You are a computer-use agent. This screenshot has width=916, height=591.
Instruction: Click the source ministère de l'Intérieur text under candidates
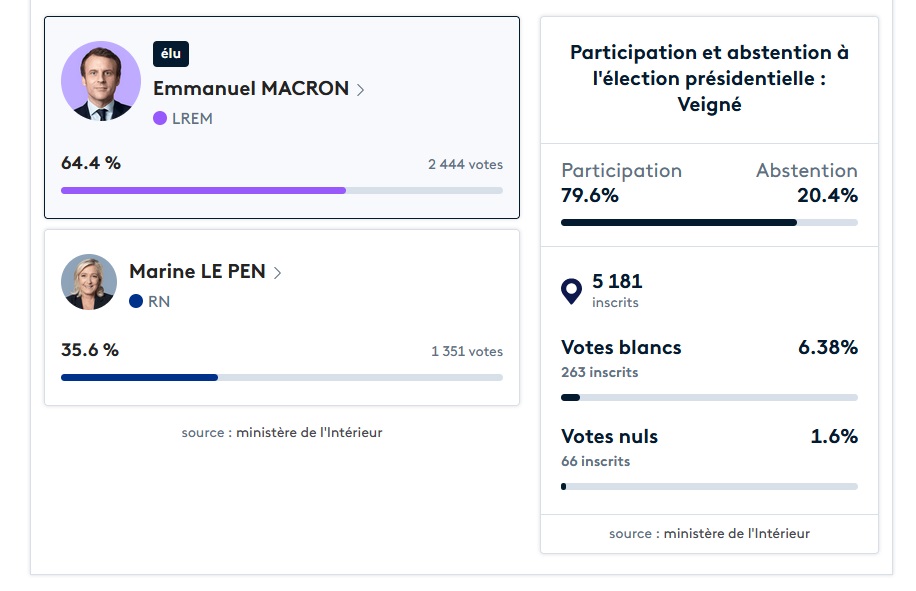(282, 433)
